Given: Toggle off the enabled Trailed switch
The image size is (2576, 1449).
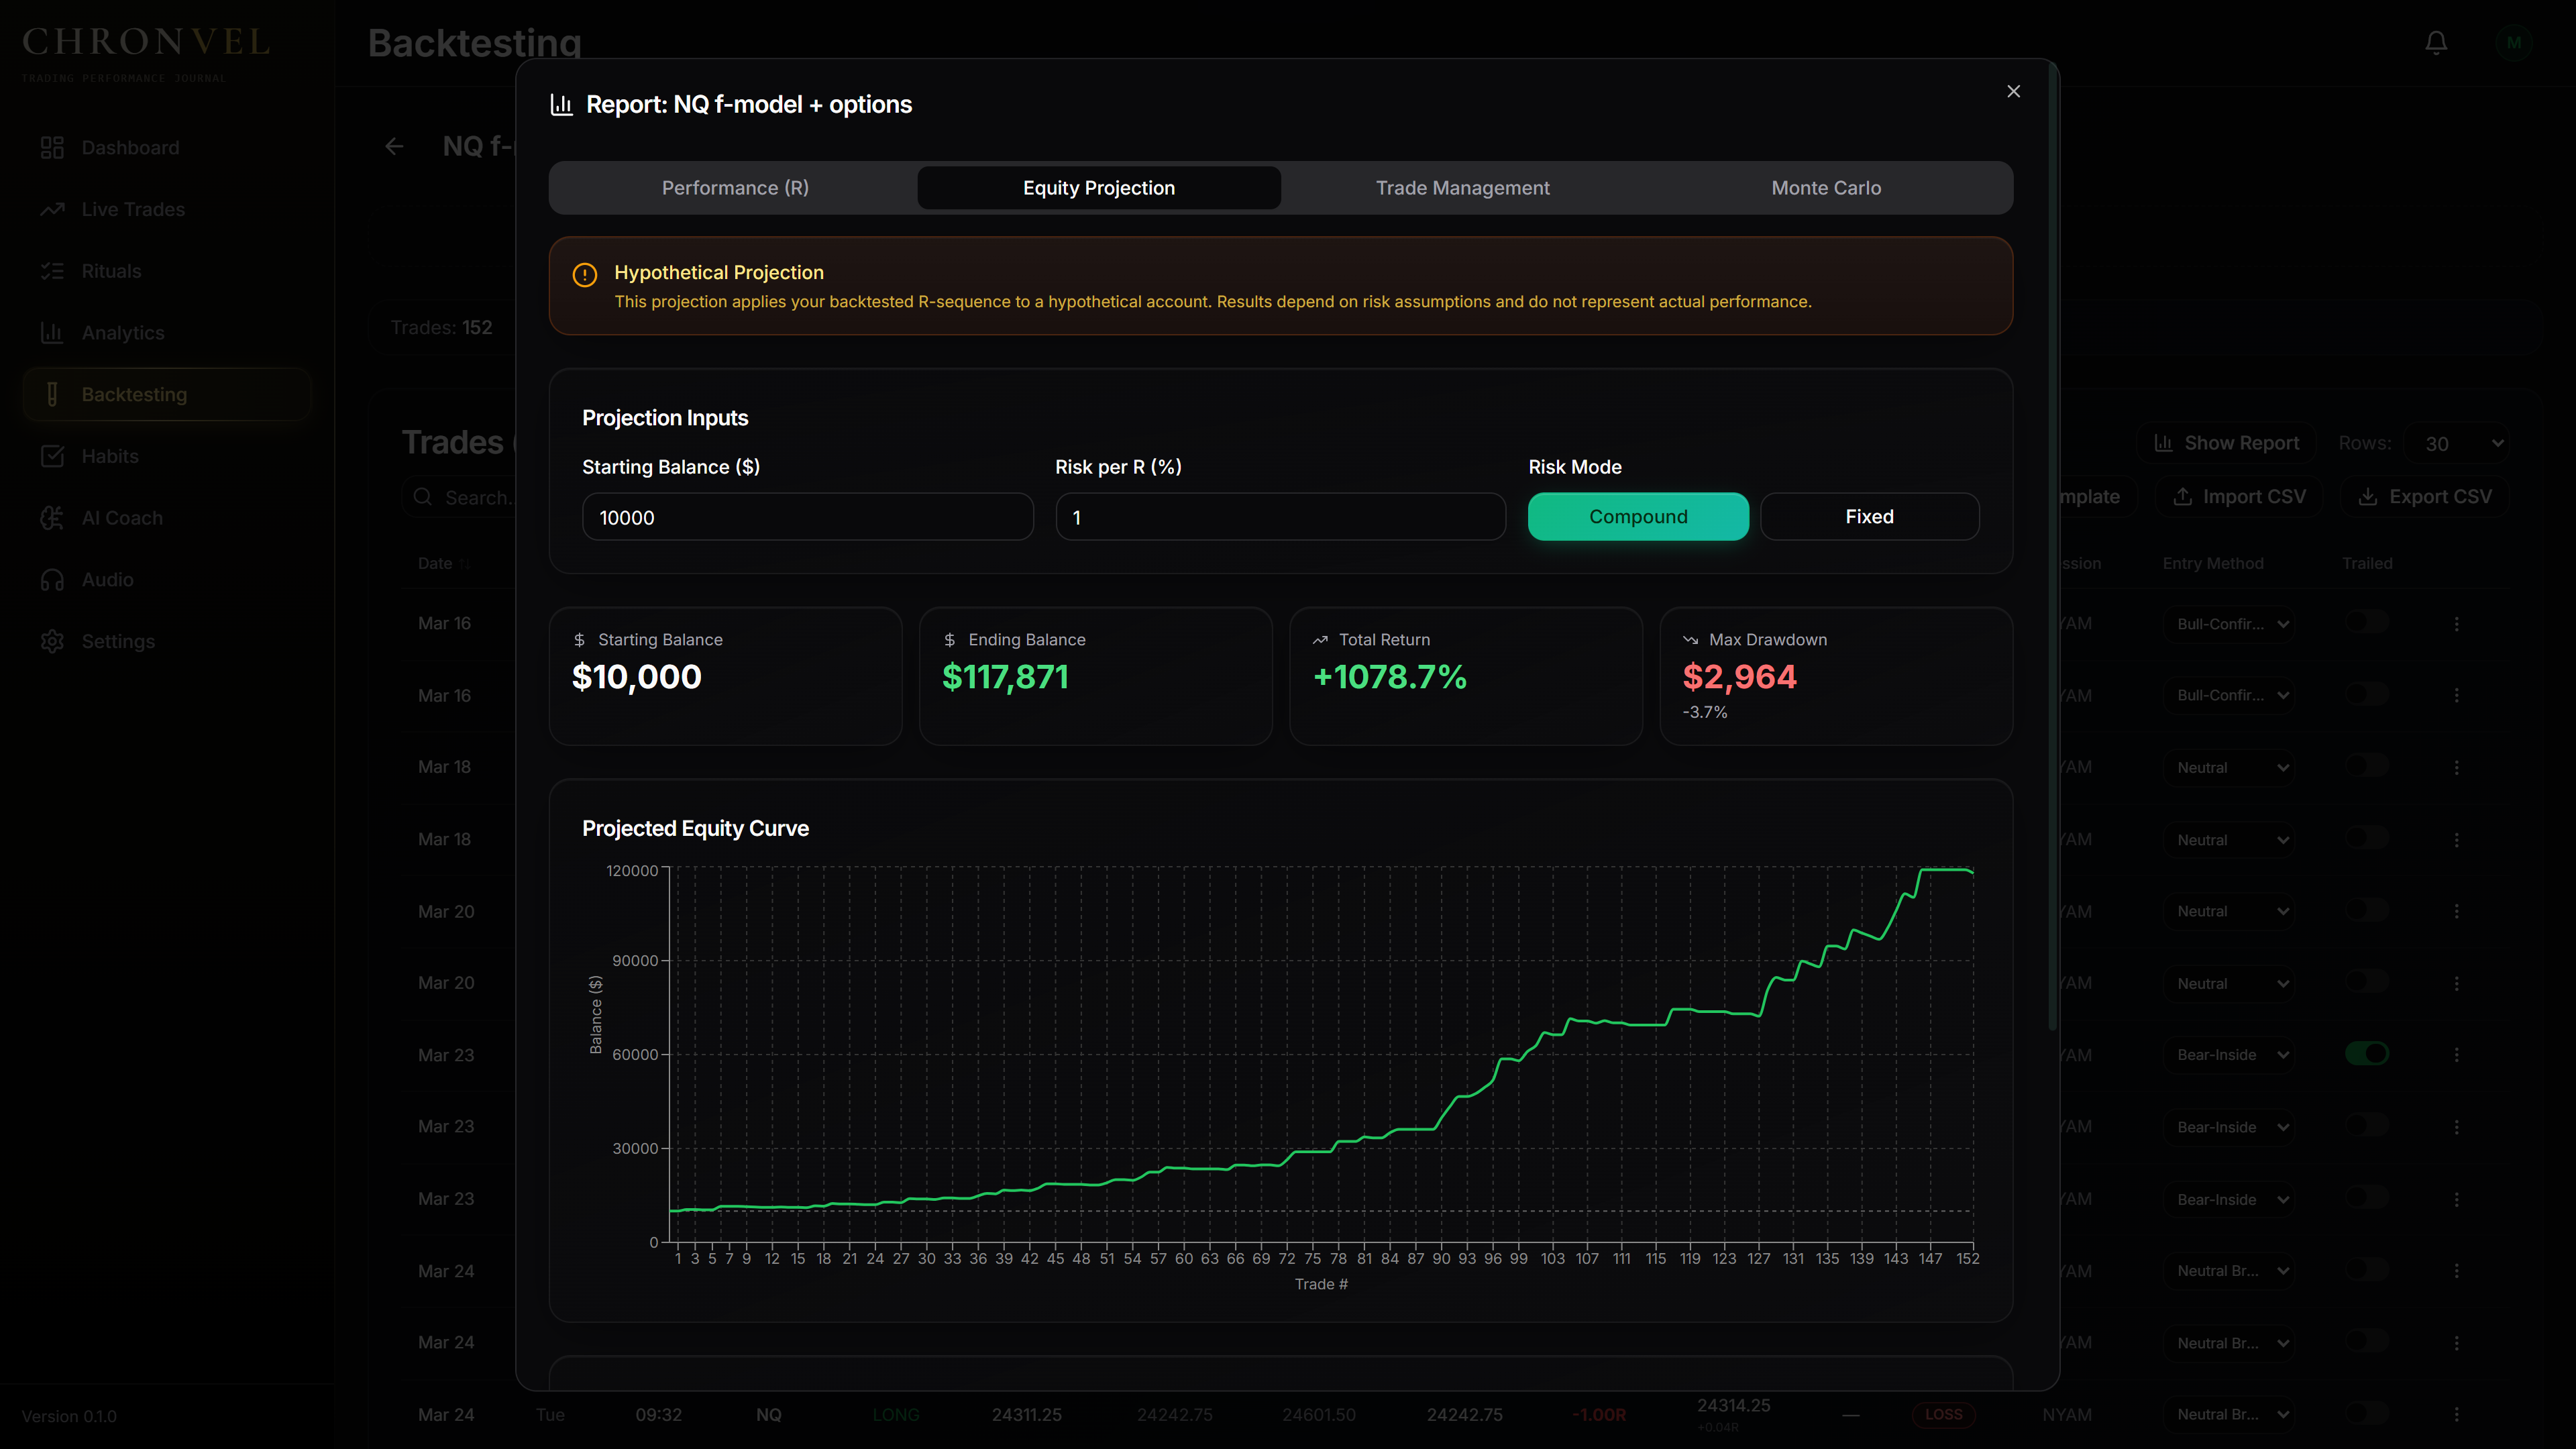Looking at the screenshot, I should tap(2366, 1054).
